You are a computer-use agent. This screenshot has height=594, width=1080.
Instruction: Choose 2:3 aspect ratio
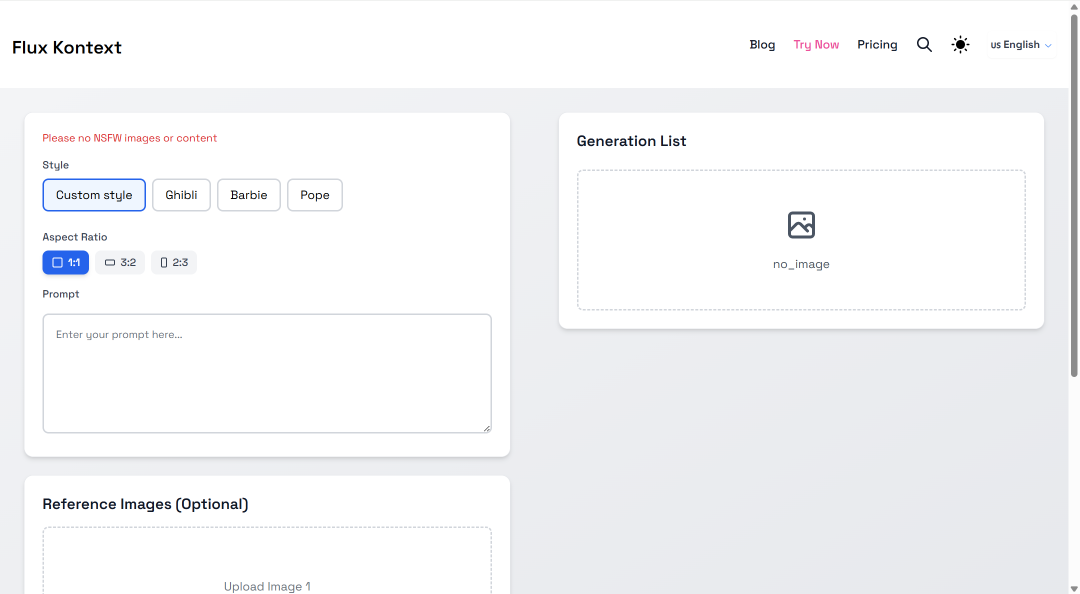(174, 263)
